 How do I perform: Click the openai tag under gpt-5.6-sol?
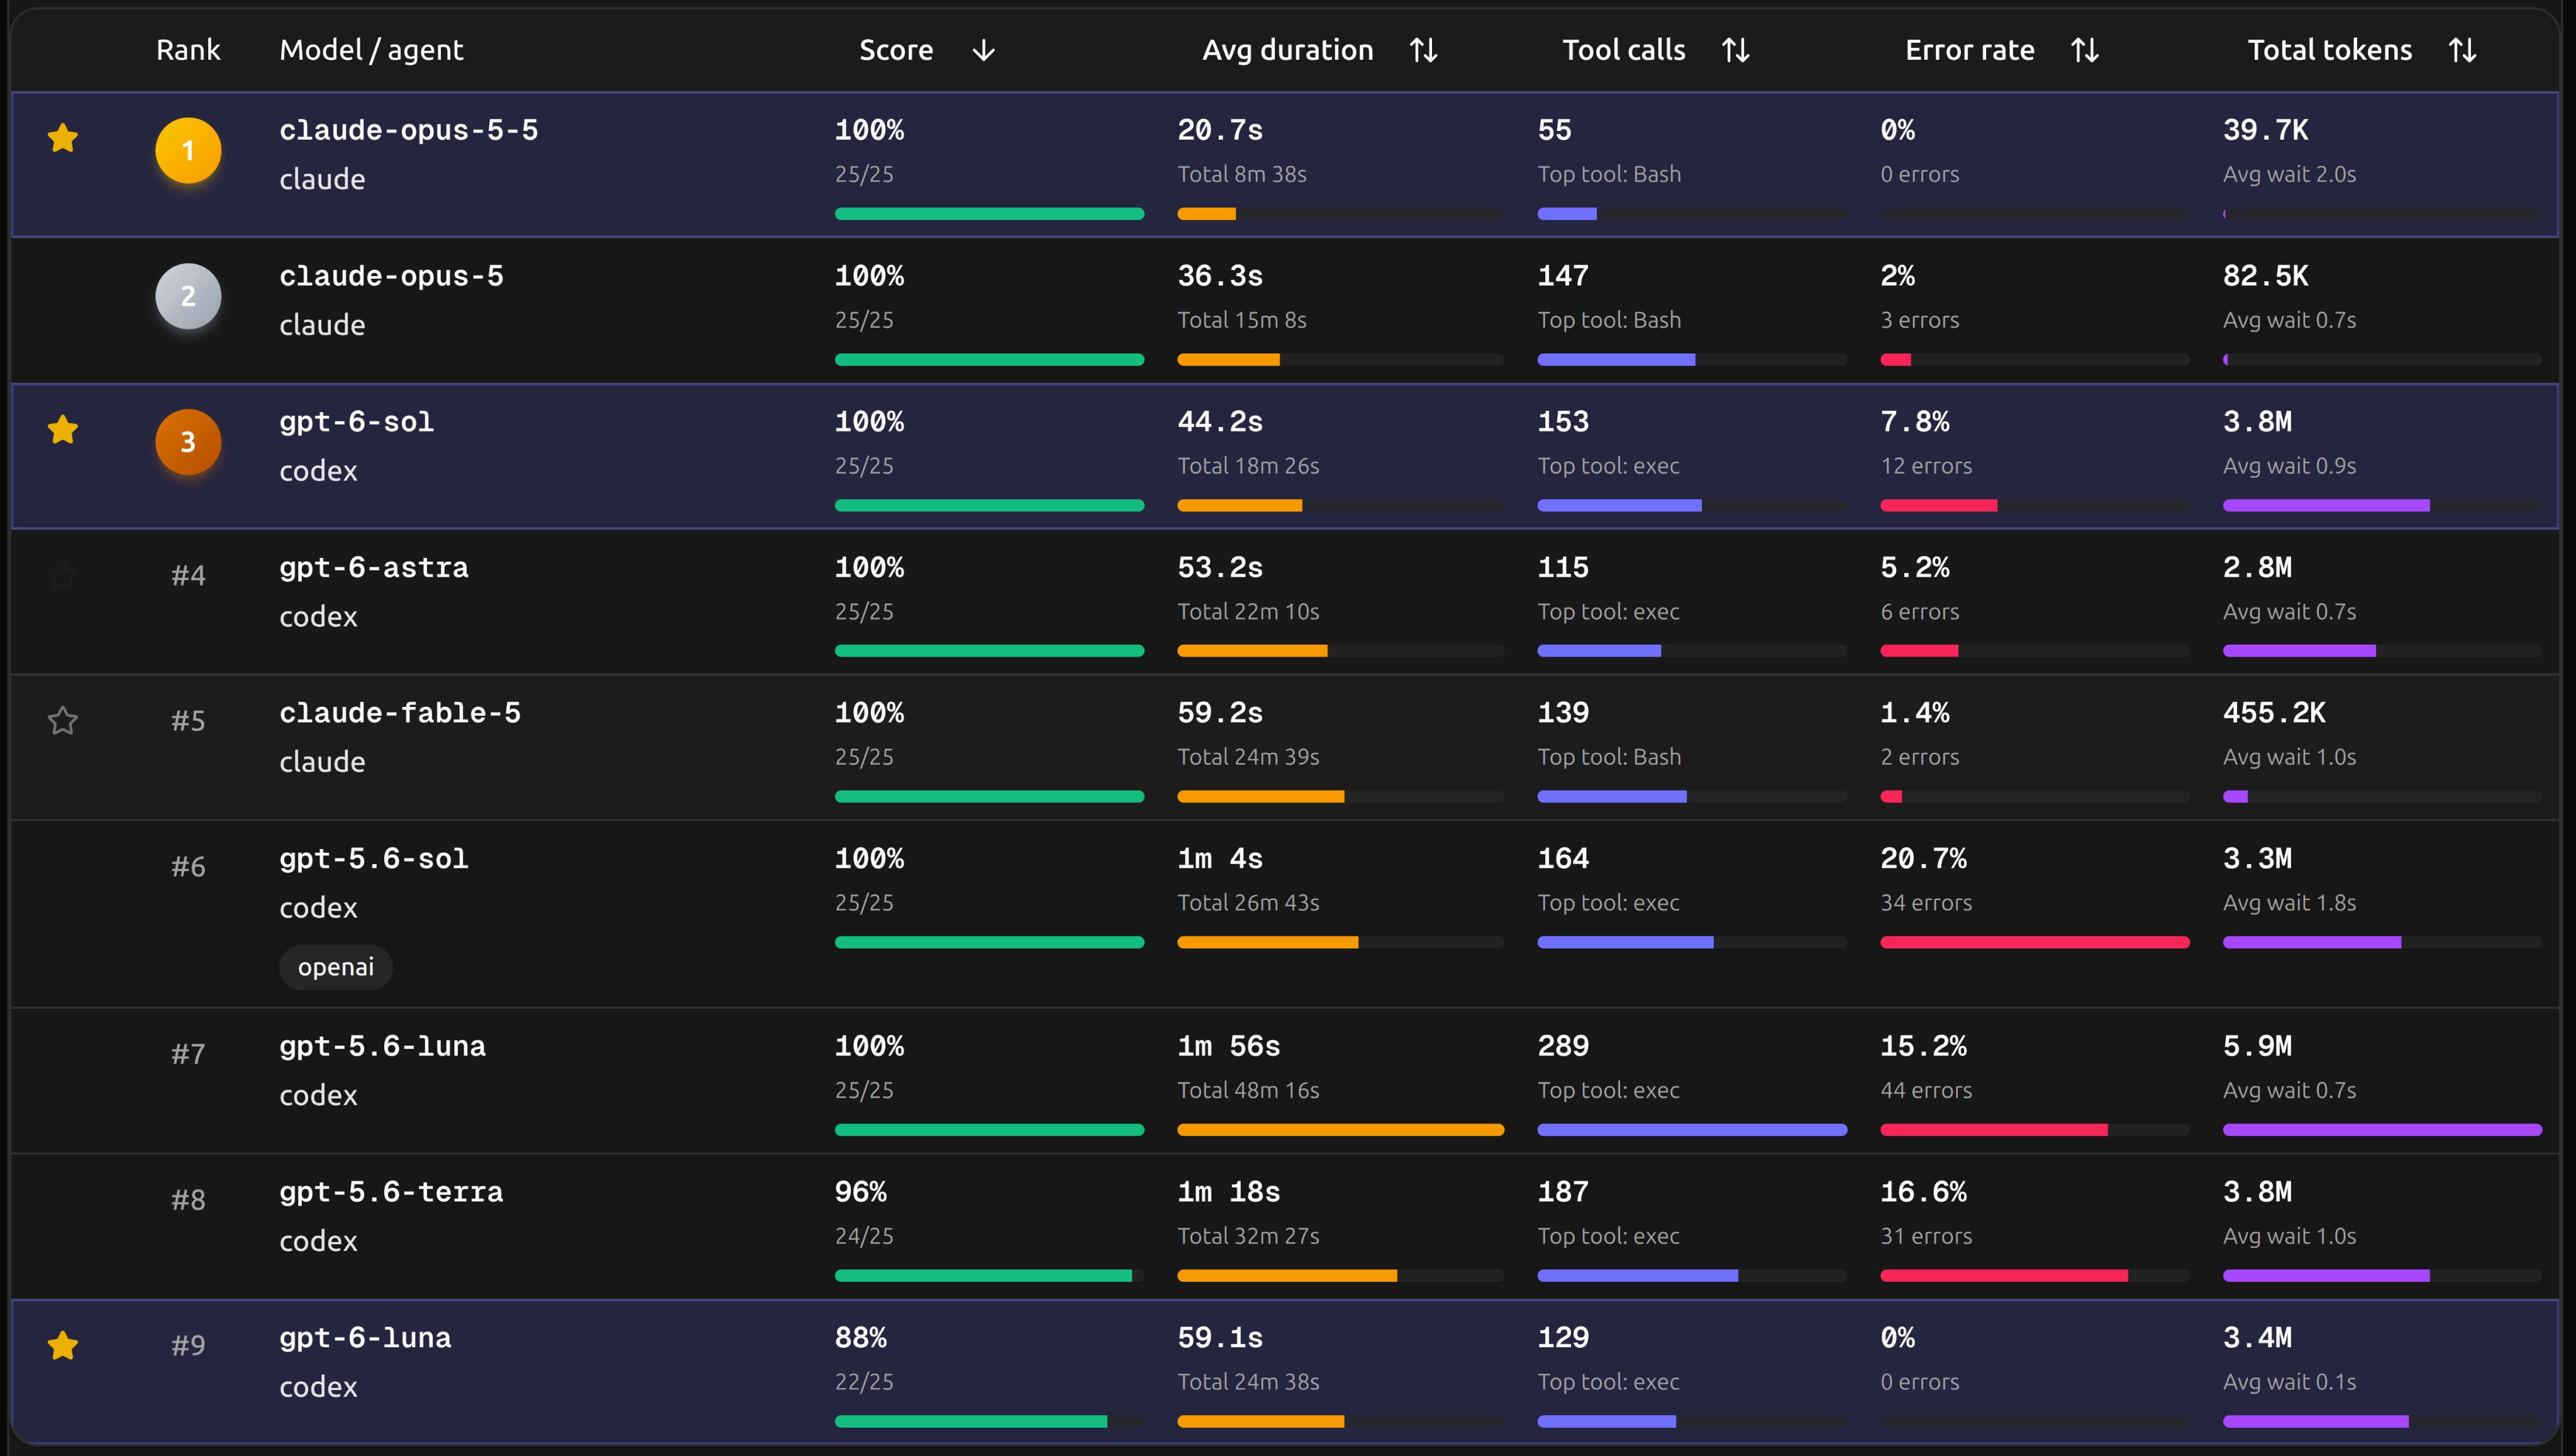(x=336, y=967)
